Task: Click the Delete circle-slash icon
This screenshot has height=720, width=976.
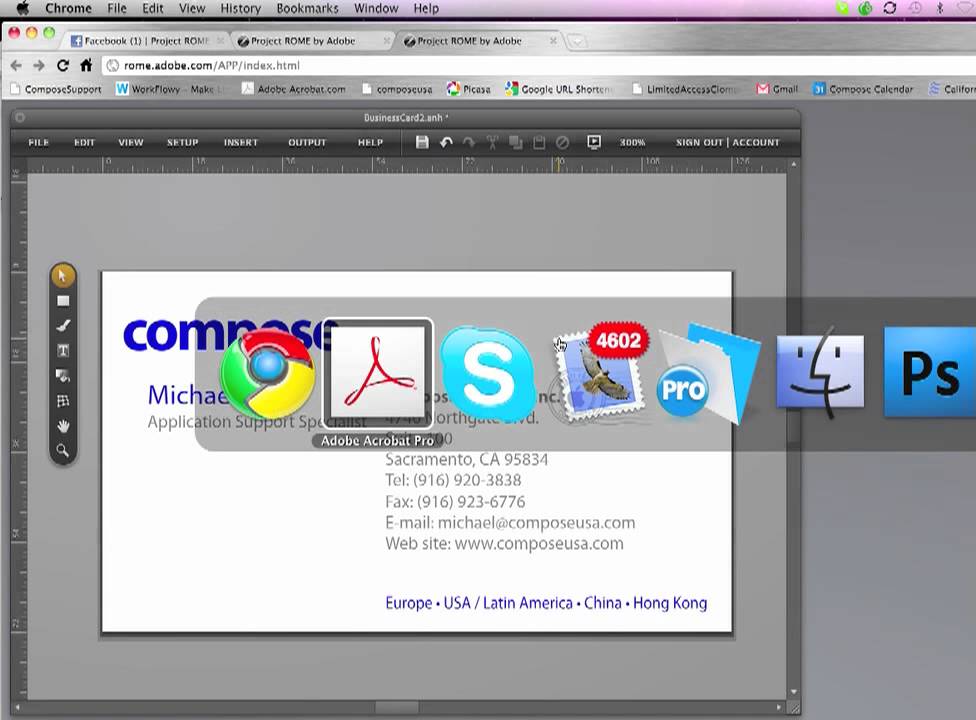Action: tap(562, 143)
